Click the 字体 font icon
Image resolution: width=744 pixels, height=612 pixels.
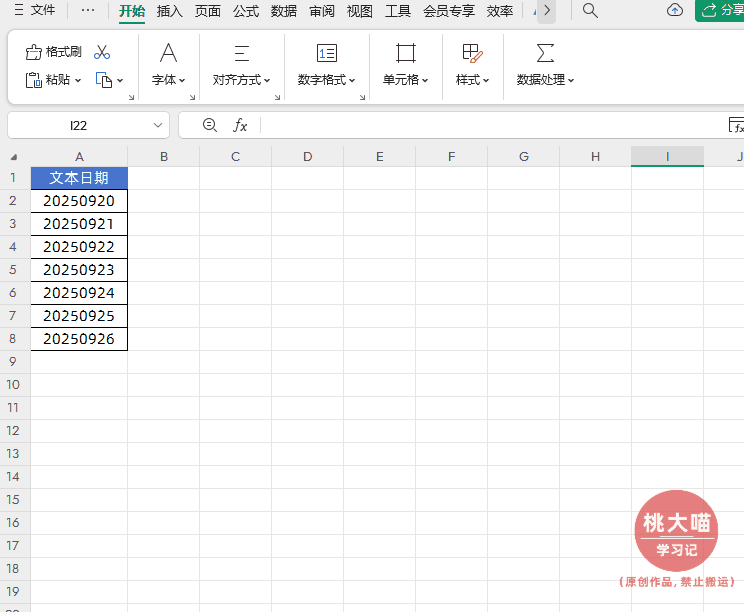pos(168,53)
